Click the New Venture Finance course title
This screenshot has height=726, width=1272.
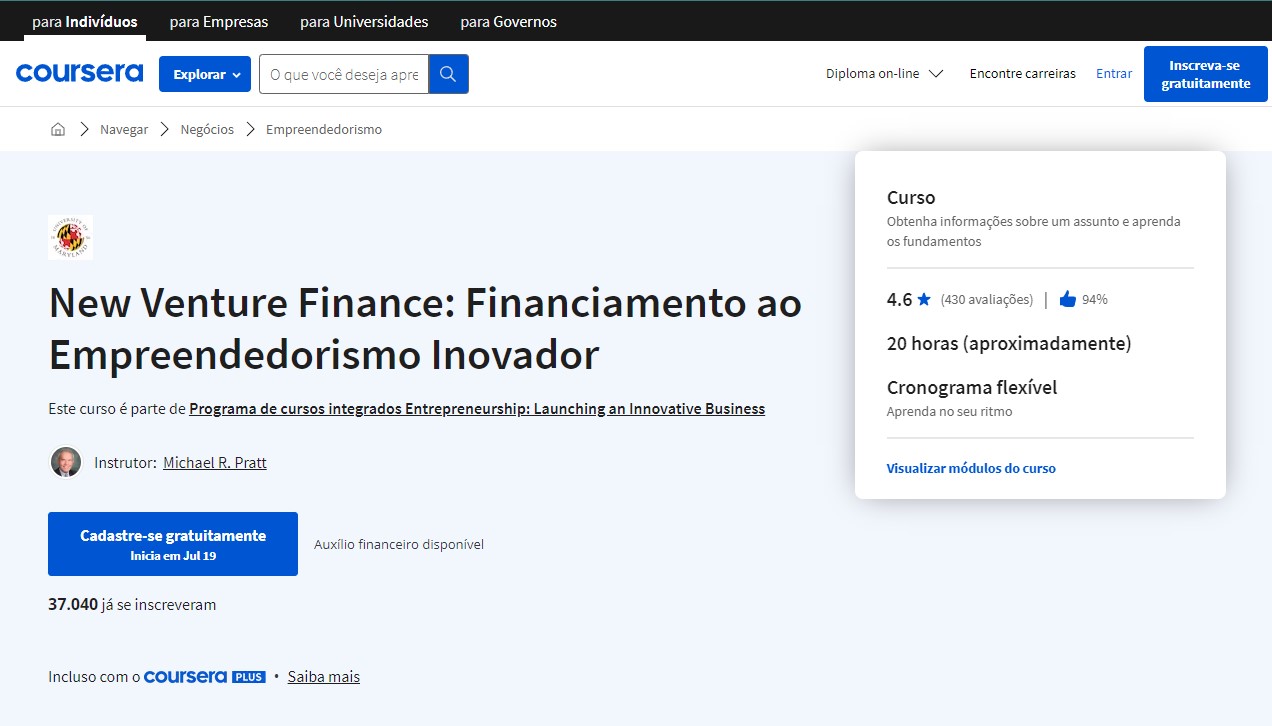[425, 328]
